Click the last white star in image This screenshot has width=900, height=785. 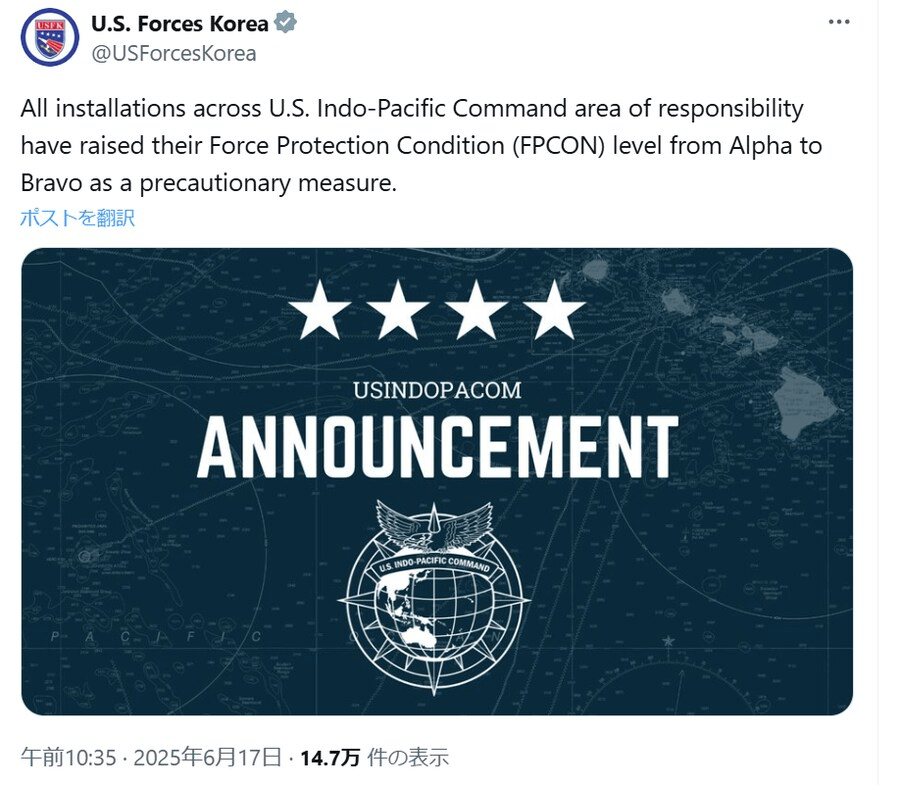[x=556, y=309]
